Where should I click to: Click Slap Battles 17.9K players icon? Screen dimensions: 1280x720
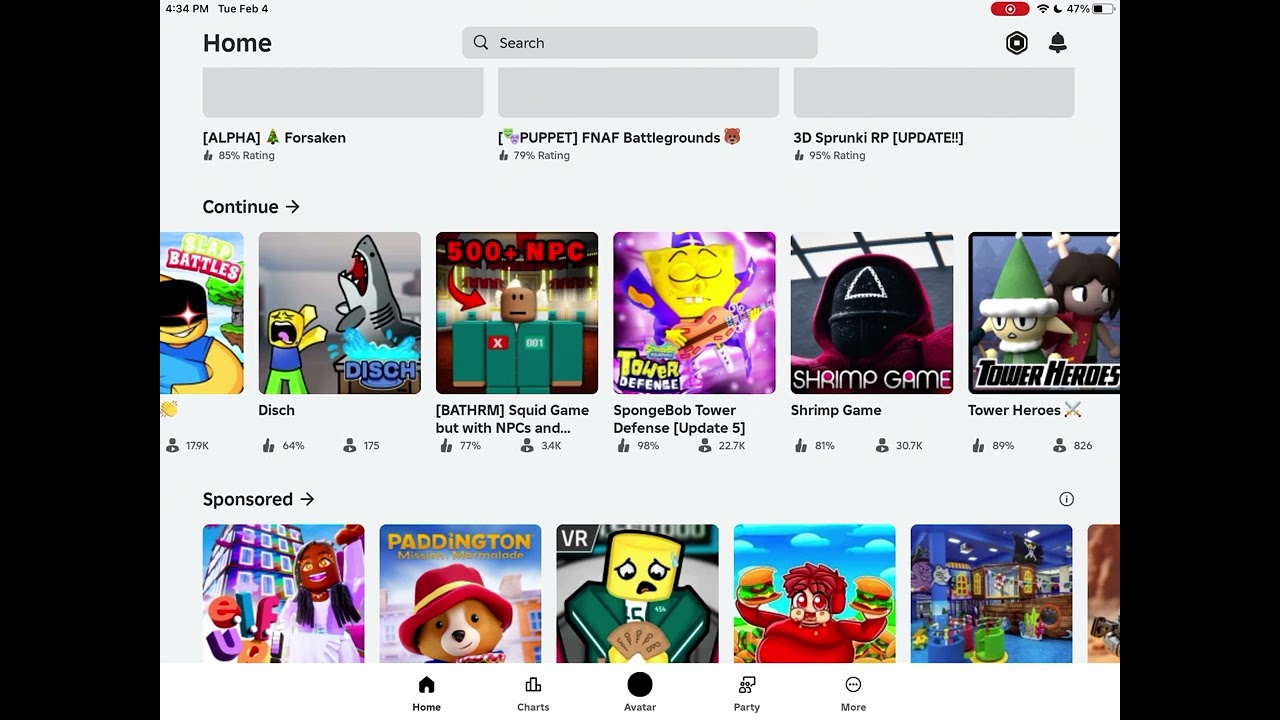pos(172,446)
